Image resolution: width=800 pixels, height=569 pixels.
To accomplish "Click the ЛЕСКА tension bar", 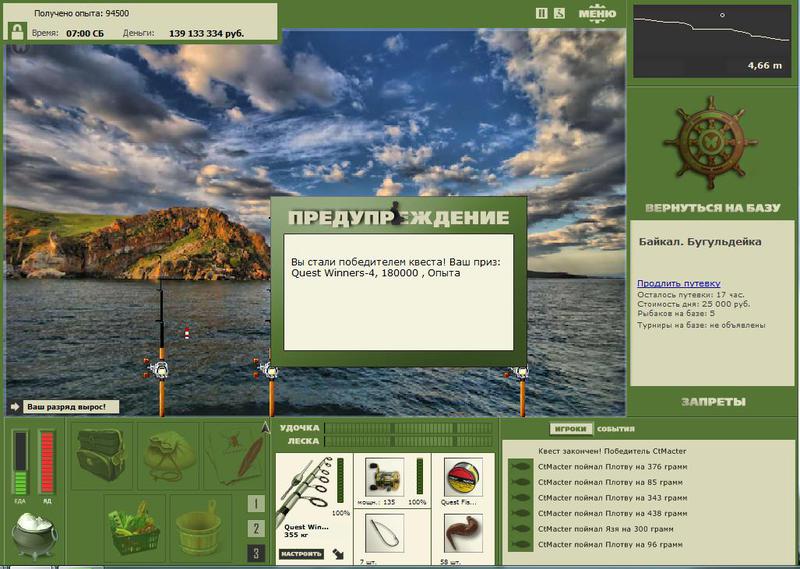I will 408,441.
